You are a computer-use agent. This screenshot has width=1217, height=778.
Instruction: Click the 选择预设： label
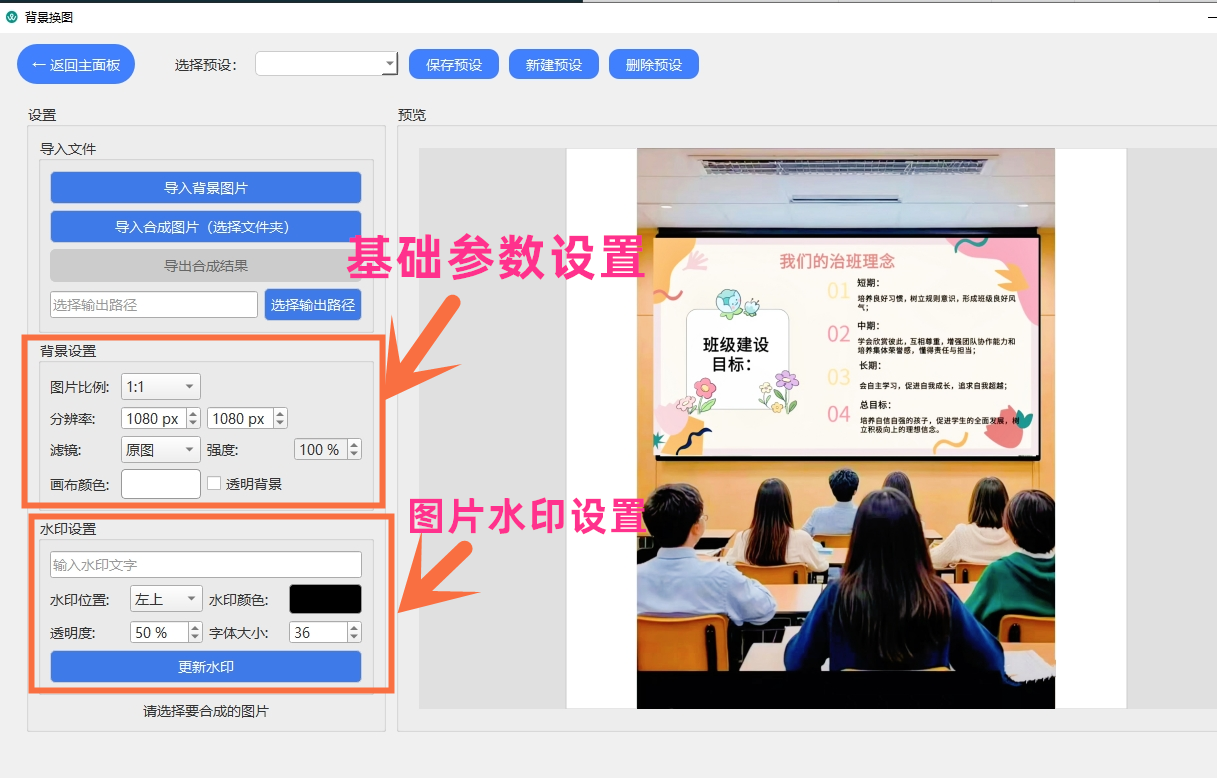pos(207,65)
